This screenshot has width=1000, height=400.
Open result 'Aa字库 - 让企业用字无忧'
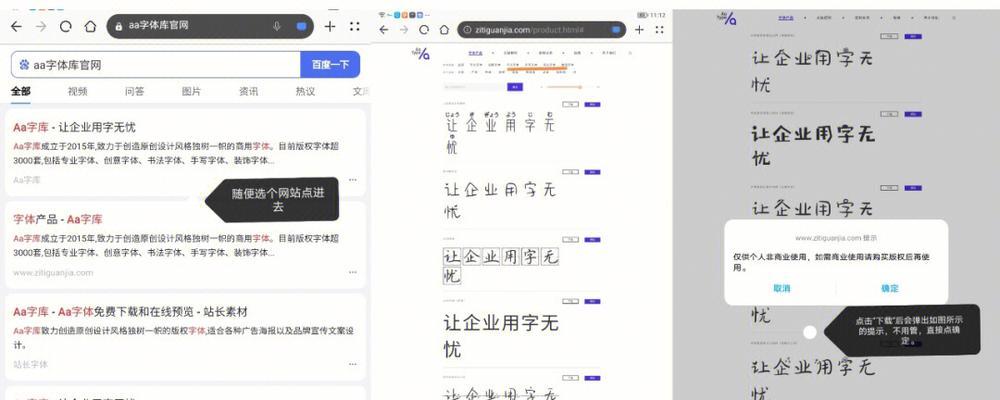[75, 128]
